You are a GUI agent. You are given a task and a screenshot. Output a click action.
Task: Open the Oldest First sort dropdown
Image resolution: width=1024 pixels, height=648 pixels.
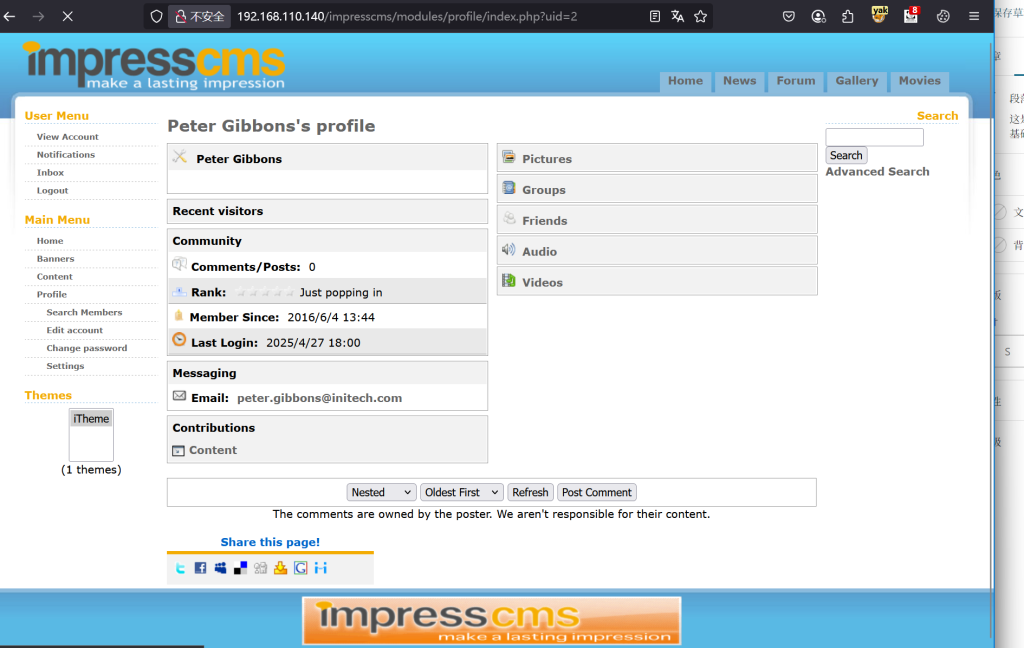point(461,492)
